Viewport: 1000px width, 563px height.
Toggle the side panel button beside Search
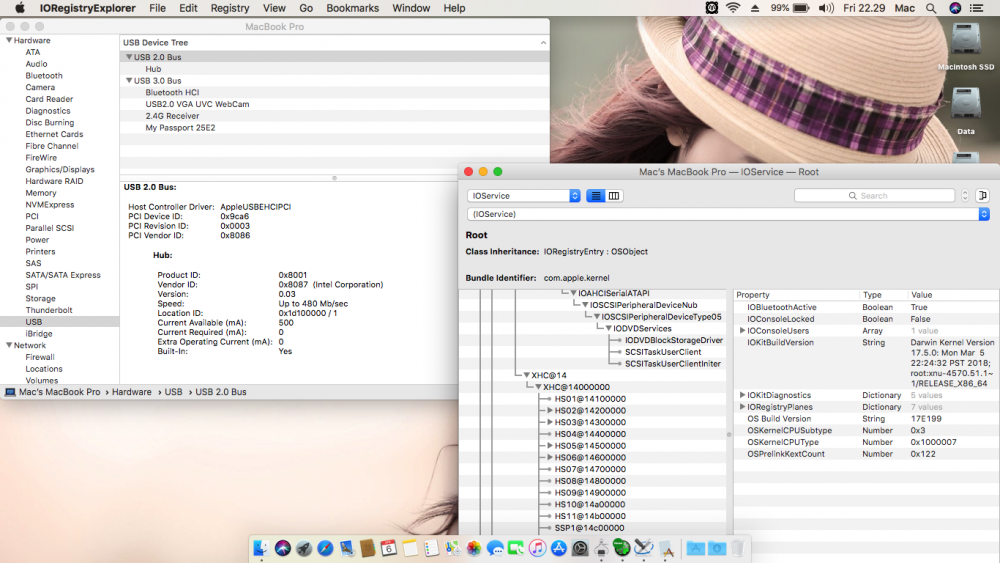(x=983, y=196)
